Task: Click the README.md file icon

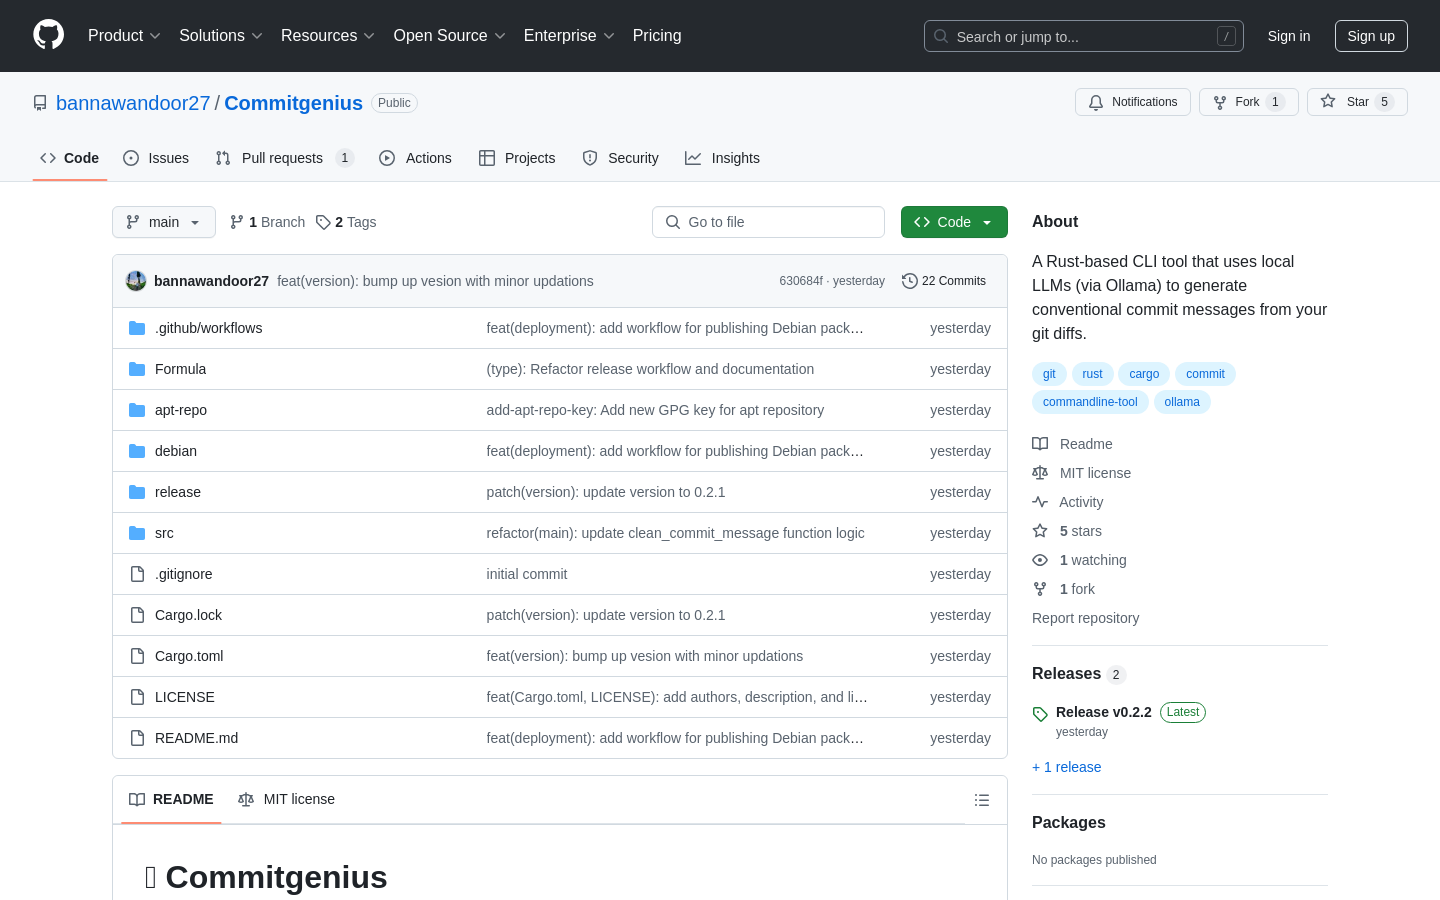Action: click(x=137, y=738)
